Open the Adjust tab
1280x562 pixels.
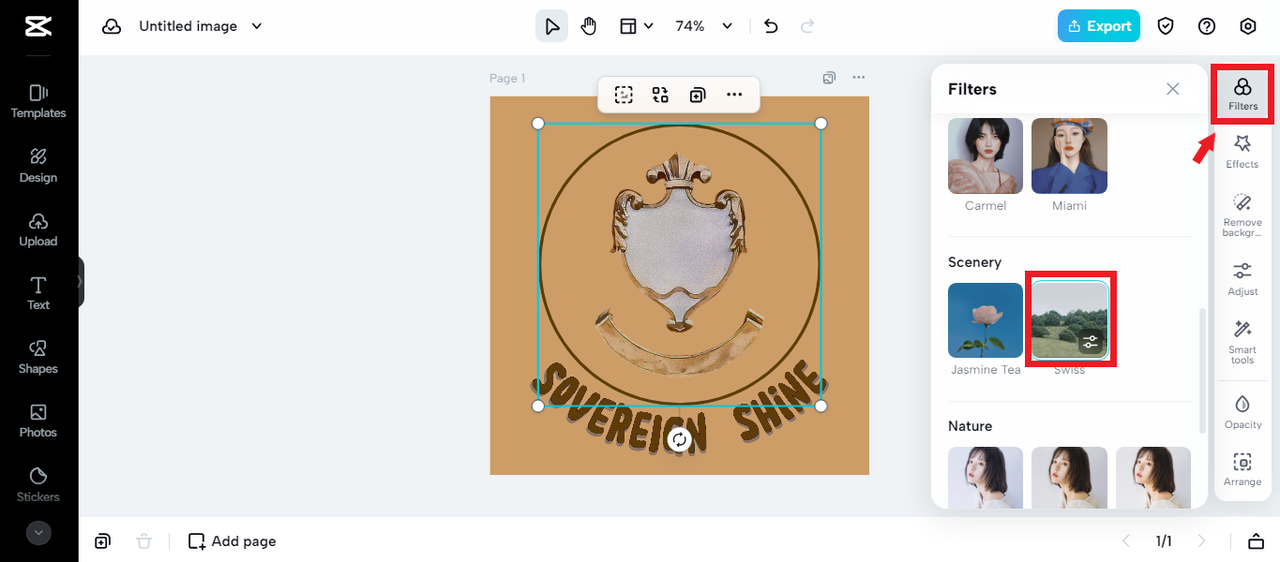pyautogui.click(x=1243, y=279)
